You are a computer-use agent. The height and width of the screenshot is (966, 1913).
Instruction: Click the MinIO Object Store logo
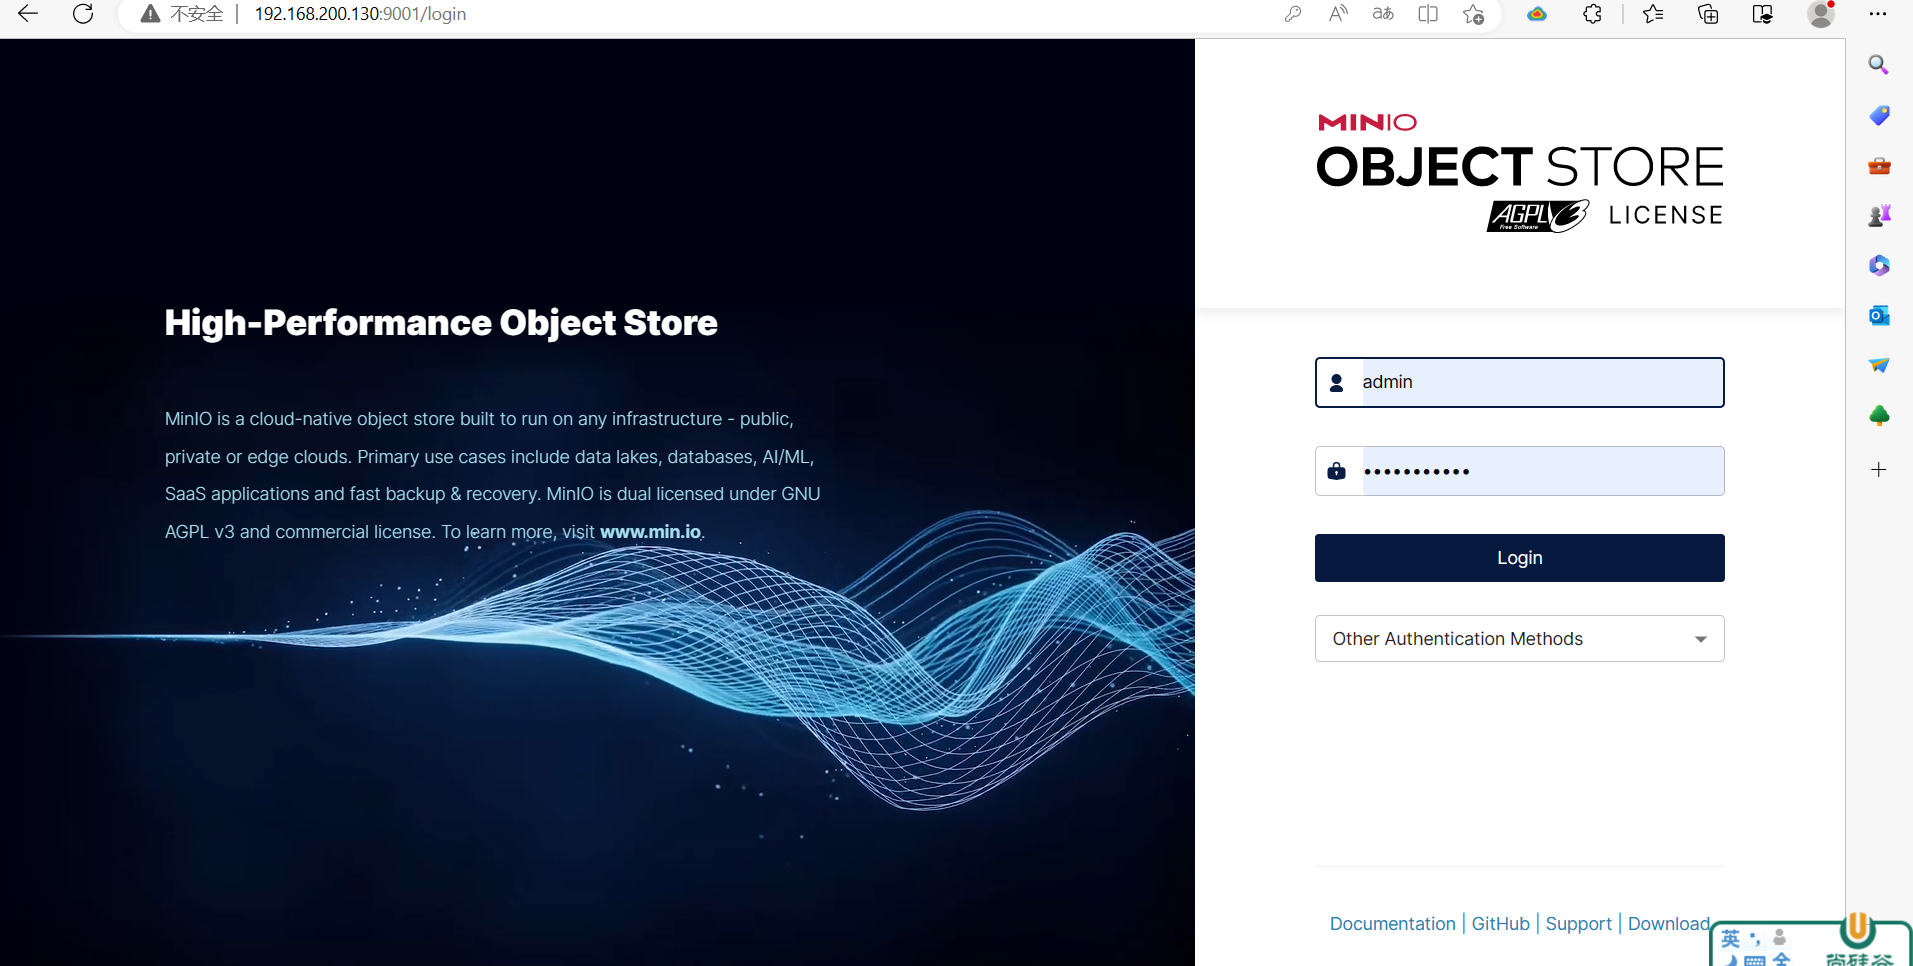click(1520, 172)
